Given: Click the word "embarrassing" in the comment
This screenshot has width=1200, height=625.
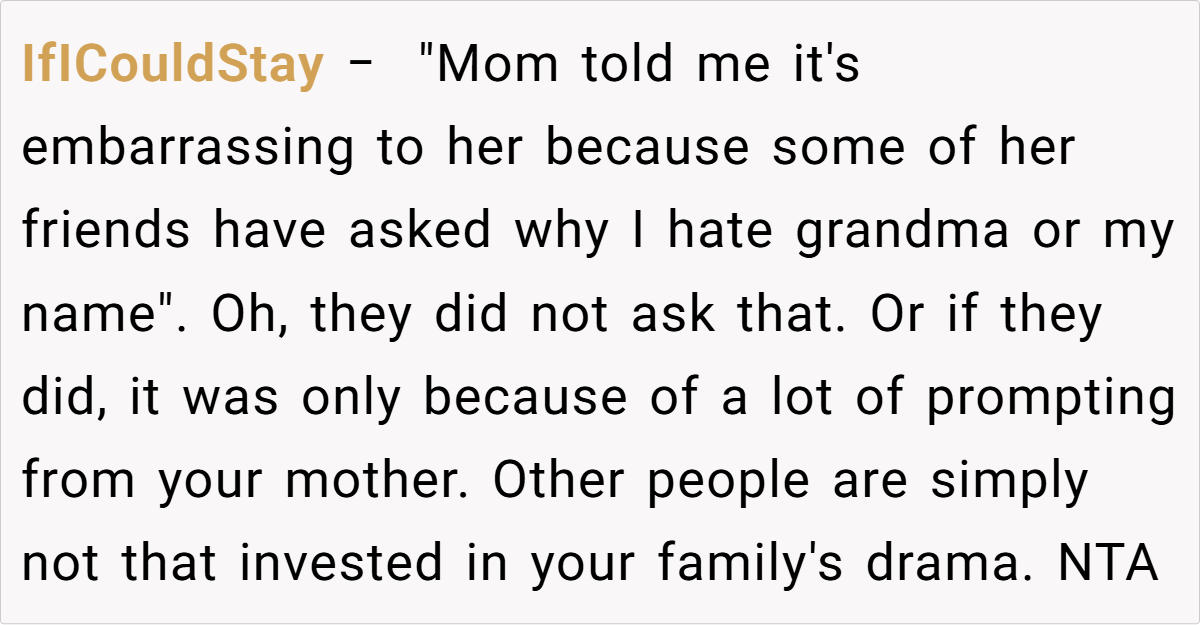Looking at the screenshot, I should [x=188, y=149].
